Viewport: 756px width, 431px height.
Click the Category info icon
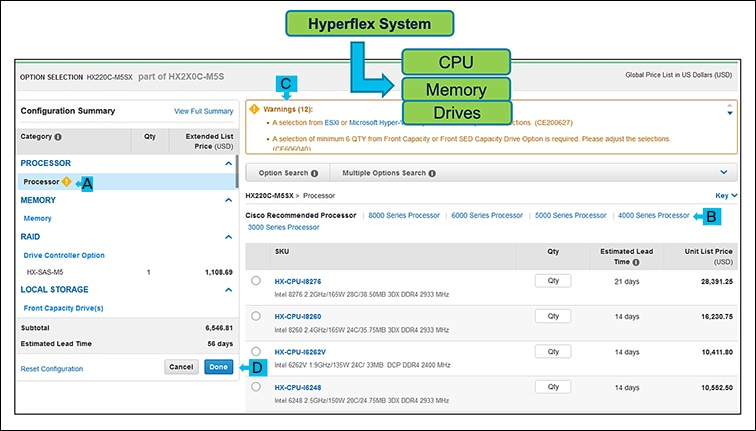pyautogui.click(x=58, y=136)
